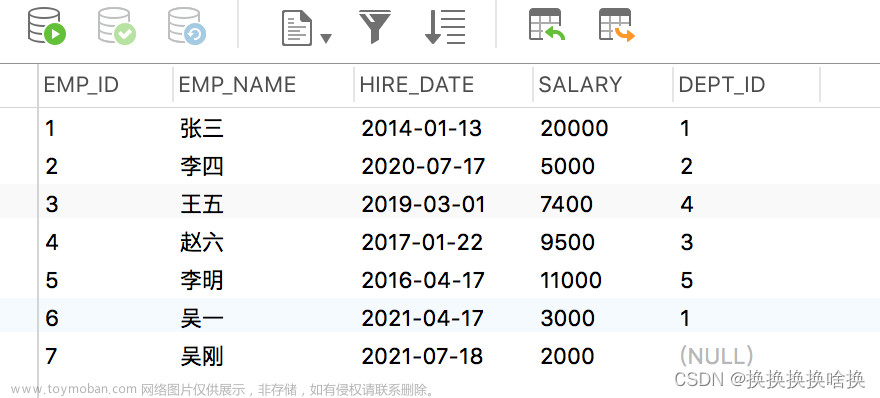Select the cell containing 吴一

(x=202, y=318)
